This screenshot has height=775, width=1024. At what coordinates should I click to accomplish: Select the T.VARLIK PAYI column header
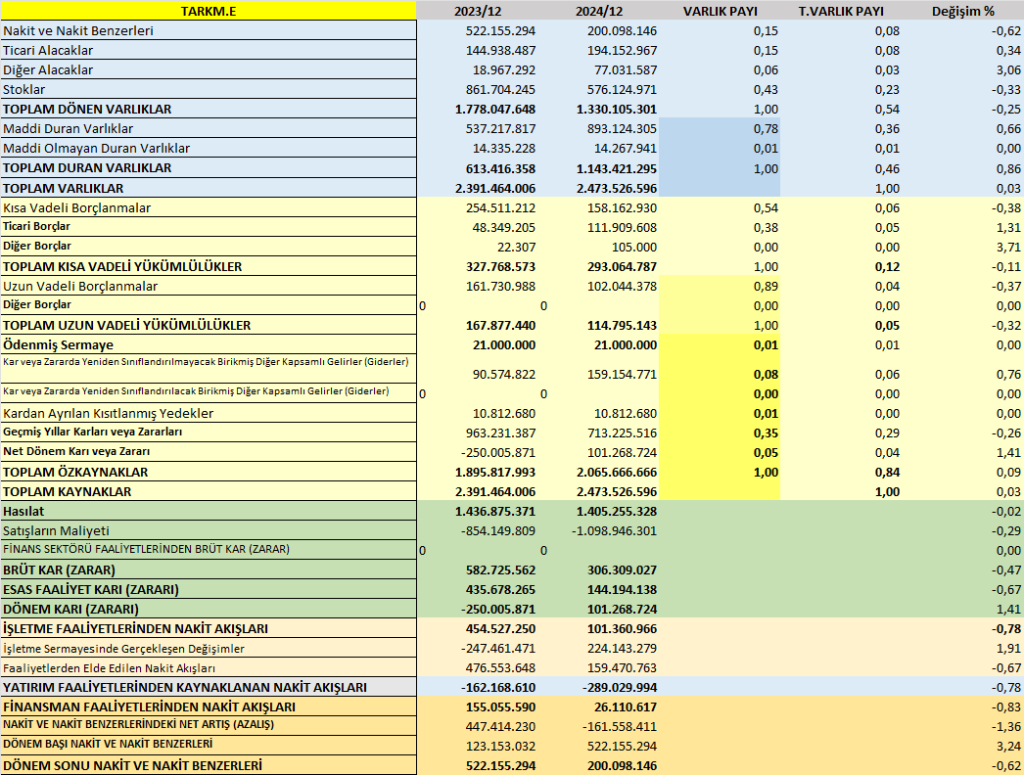[x=841, y=11]
